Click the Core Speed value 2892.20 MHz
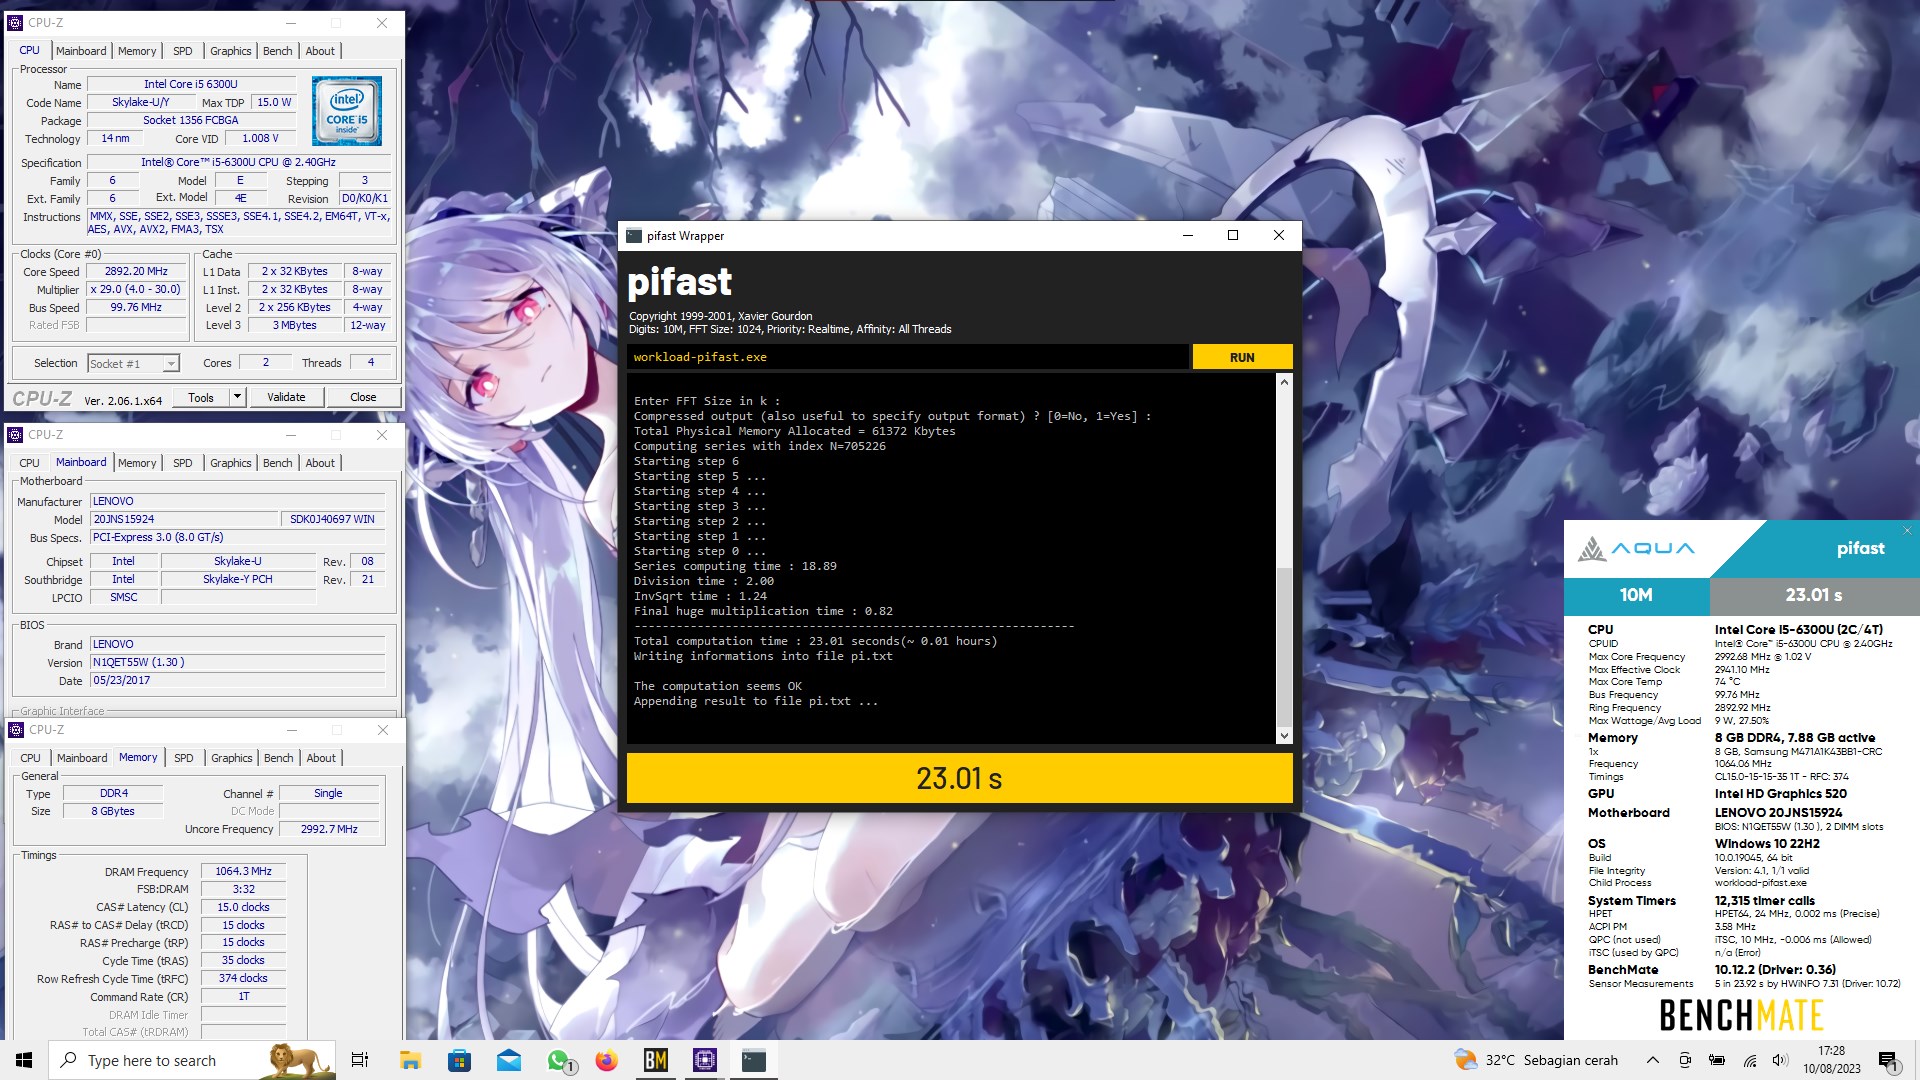This screenshot has height=1080, width=1920. pyautogui.click(x=136, y=271)
